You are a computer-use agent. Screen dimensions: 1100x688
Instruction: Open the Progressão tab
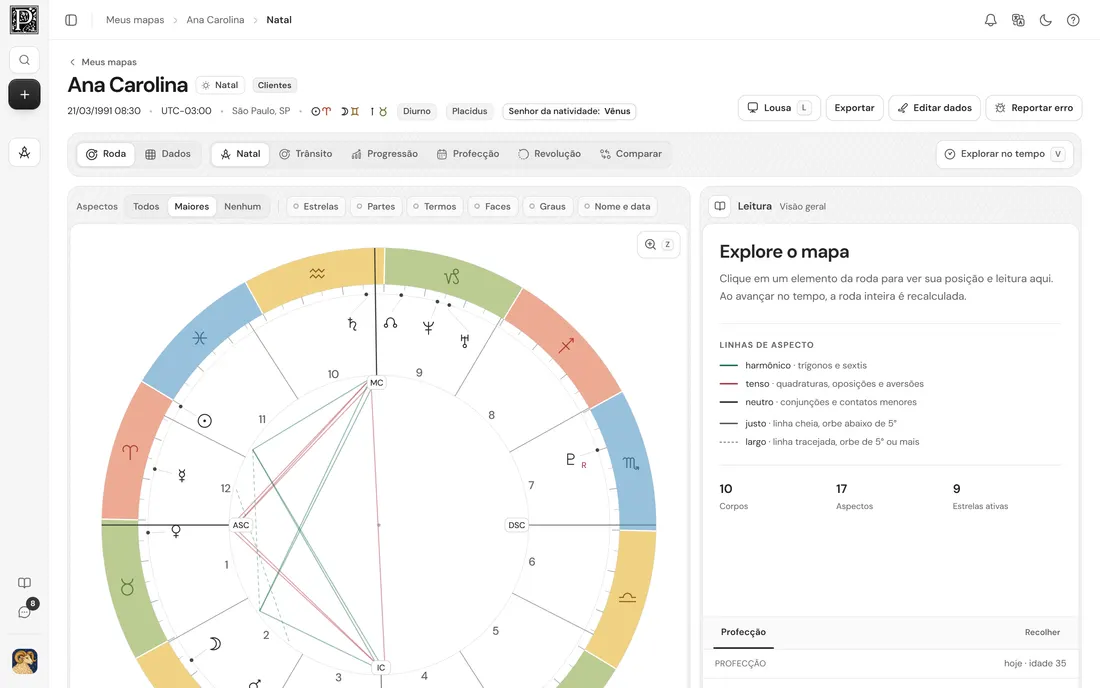(x=384, y=154)
